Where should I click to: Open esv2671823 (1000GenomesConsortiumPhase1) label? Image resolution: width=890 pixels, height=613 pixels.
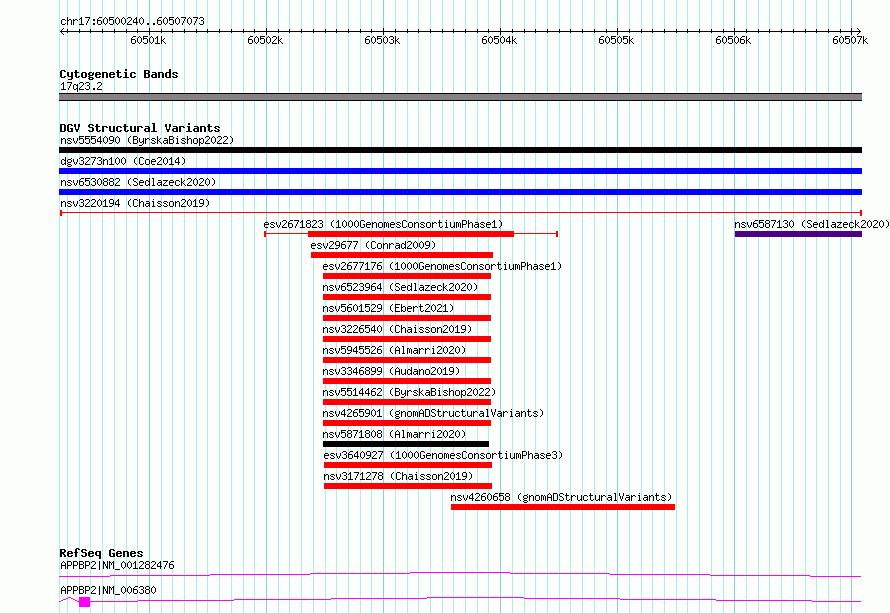383,224
